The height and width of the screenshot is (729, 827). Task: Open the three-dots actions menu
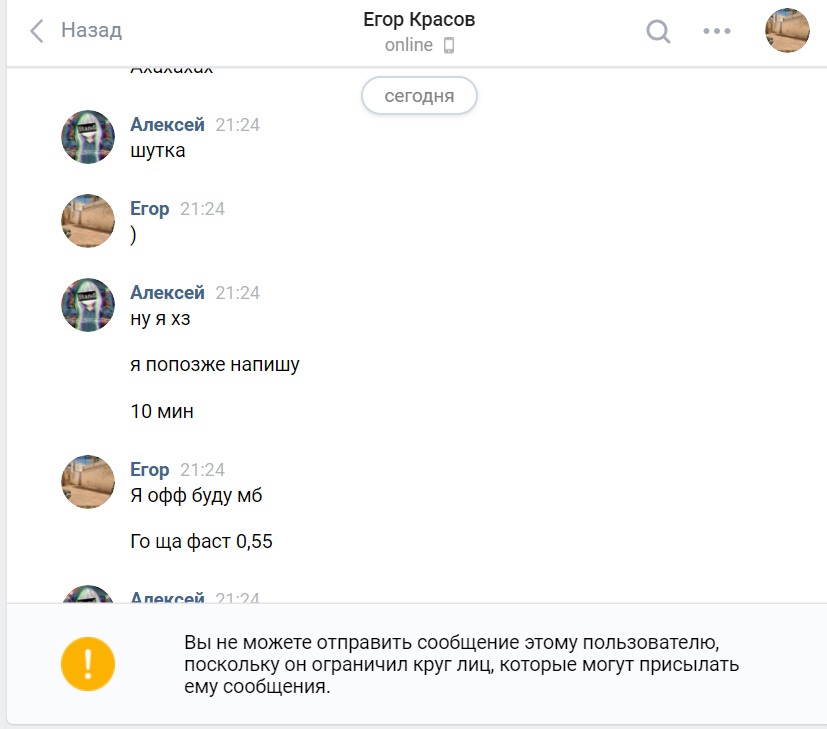click(x=717, y=31)
